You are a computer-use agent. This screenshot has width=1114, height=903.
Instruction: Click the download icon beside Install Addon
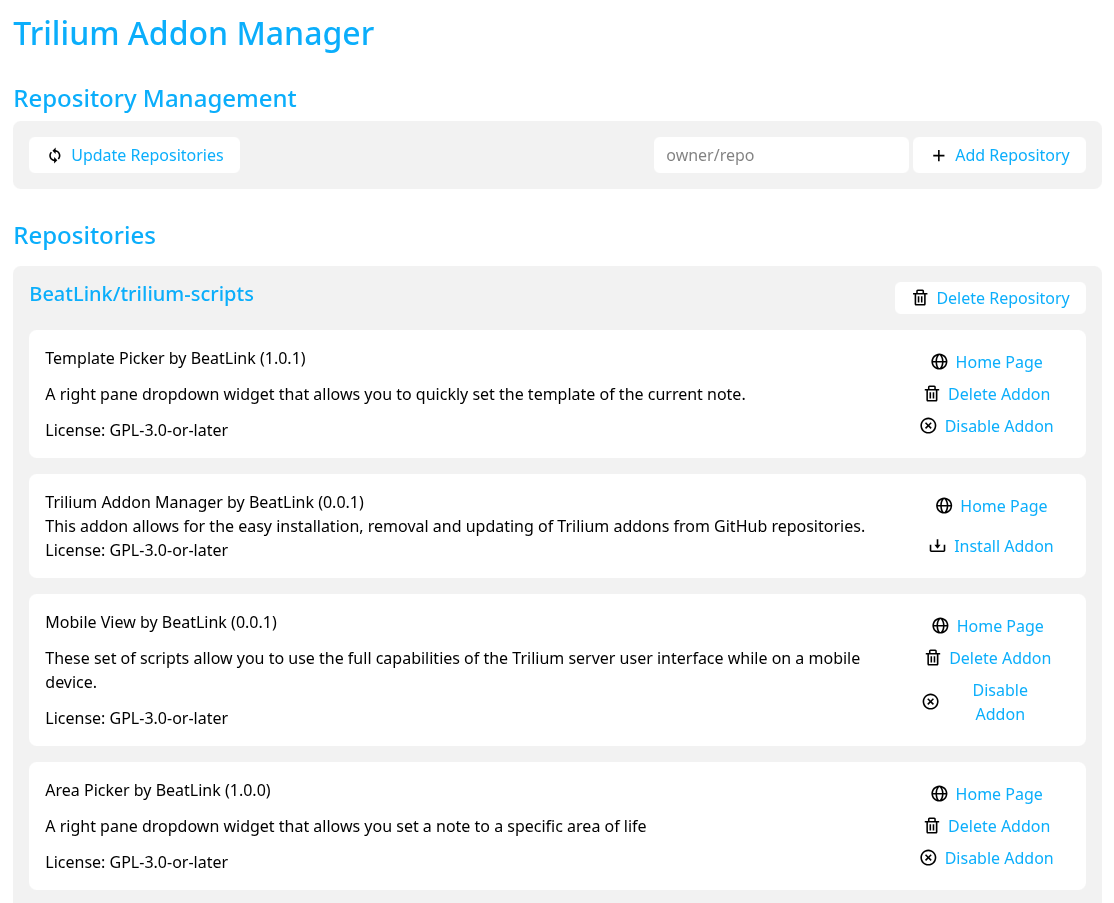937,546
